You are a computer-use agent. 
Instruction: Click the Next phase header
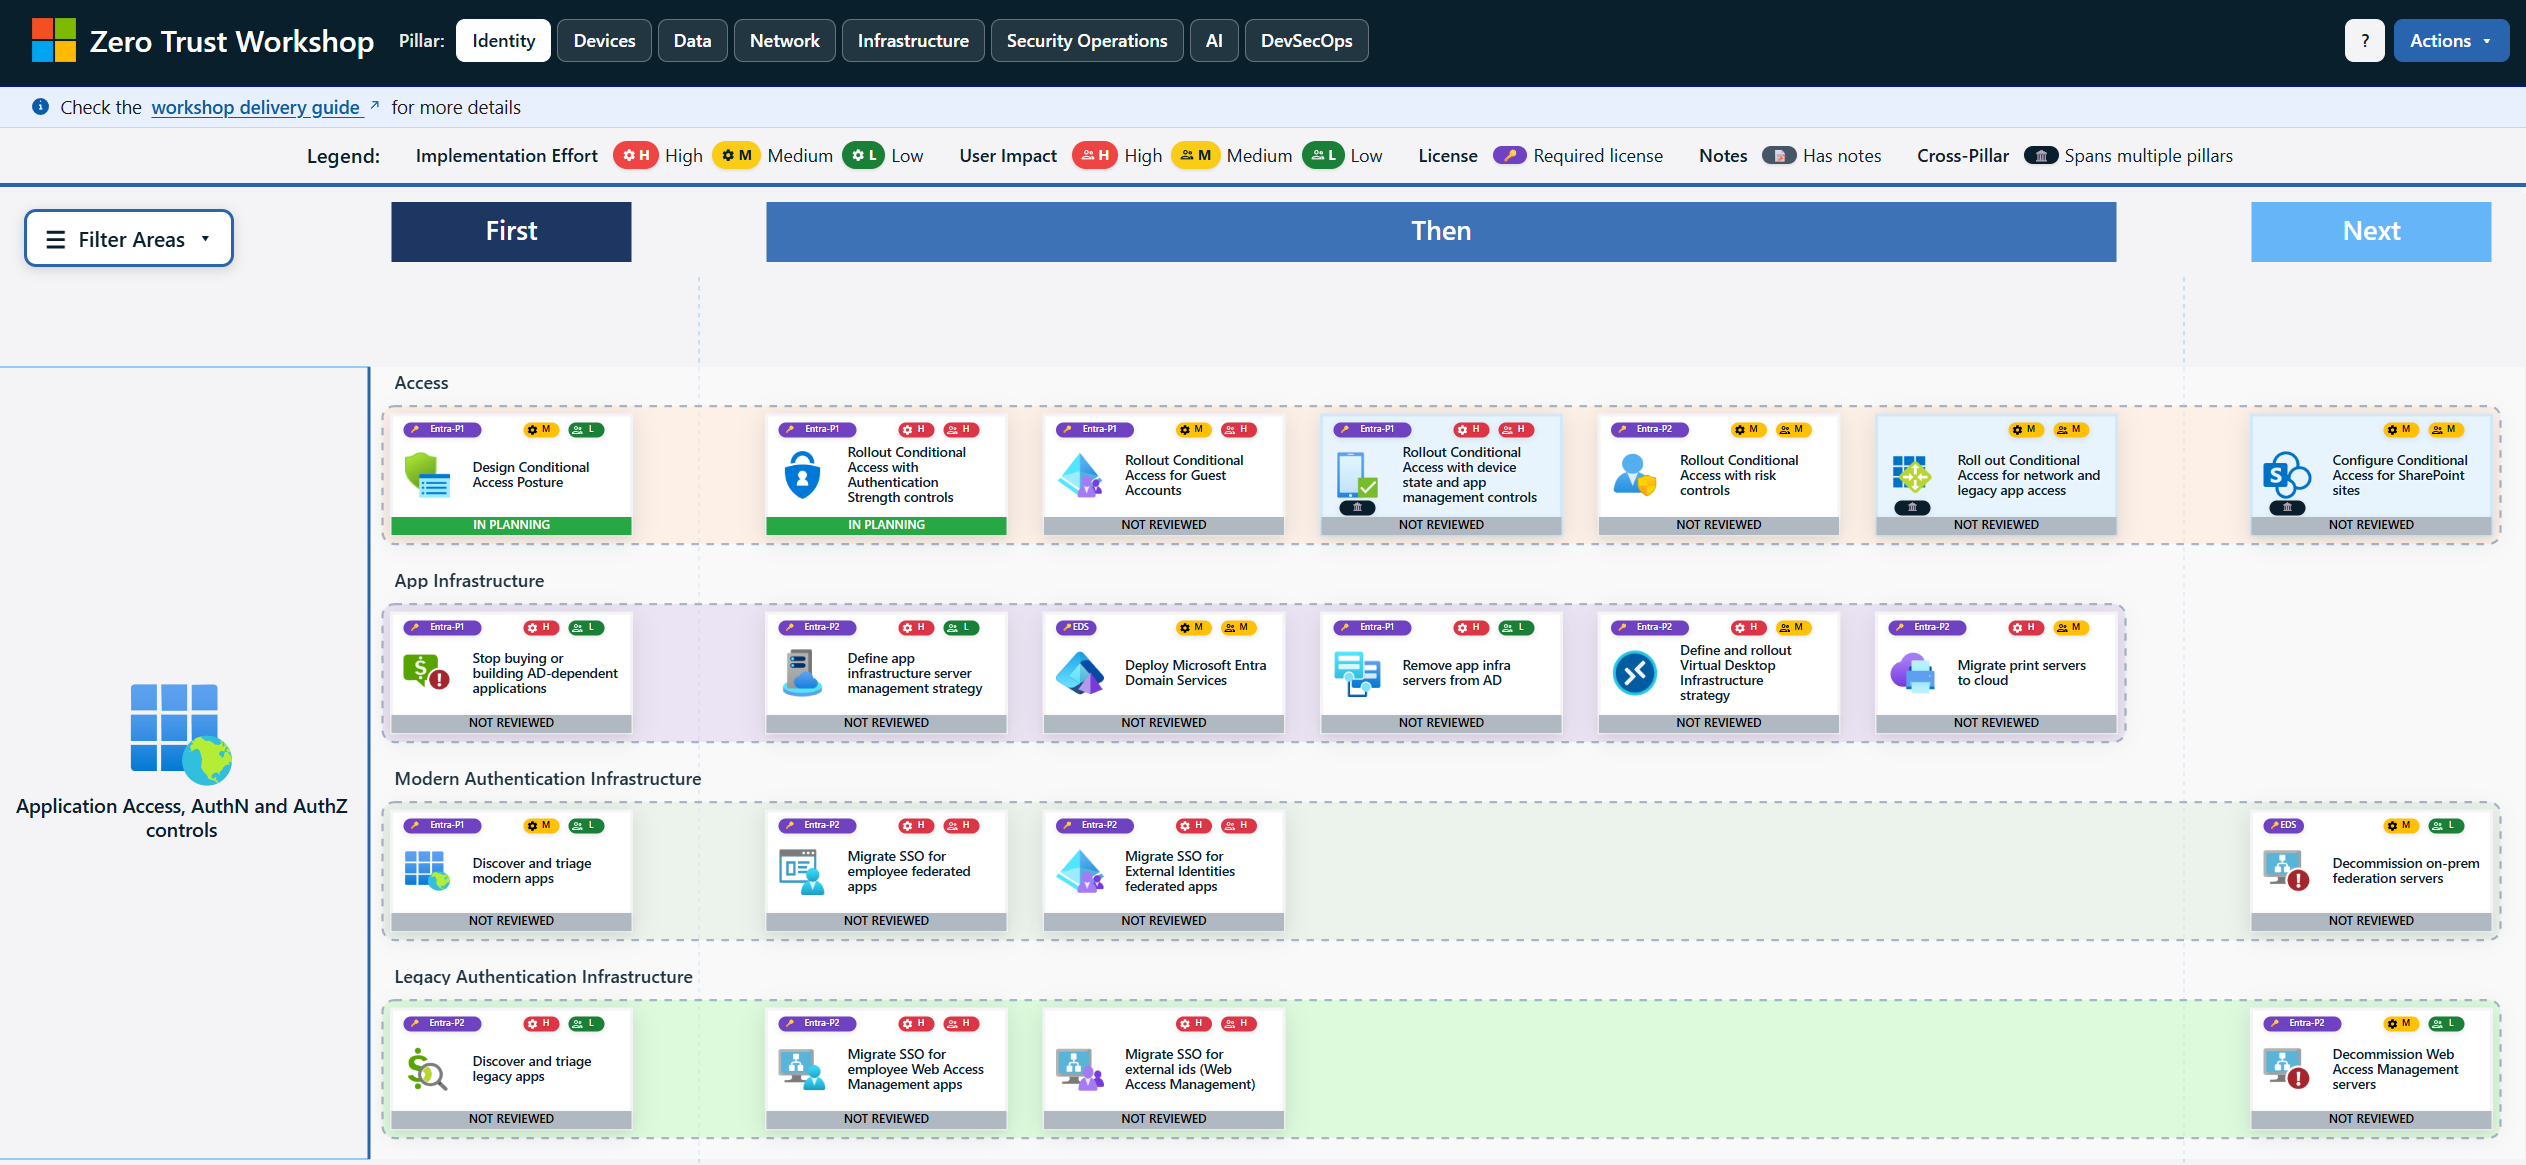tap(2371, 232)
